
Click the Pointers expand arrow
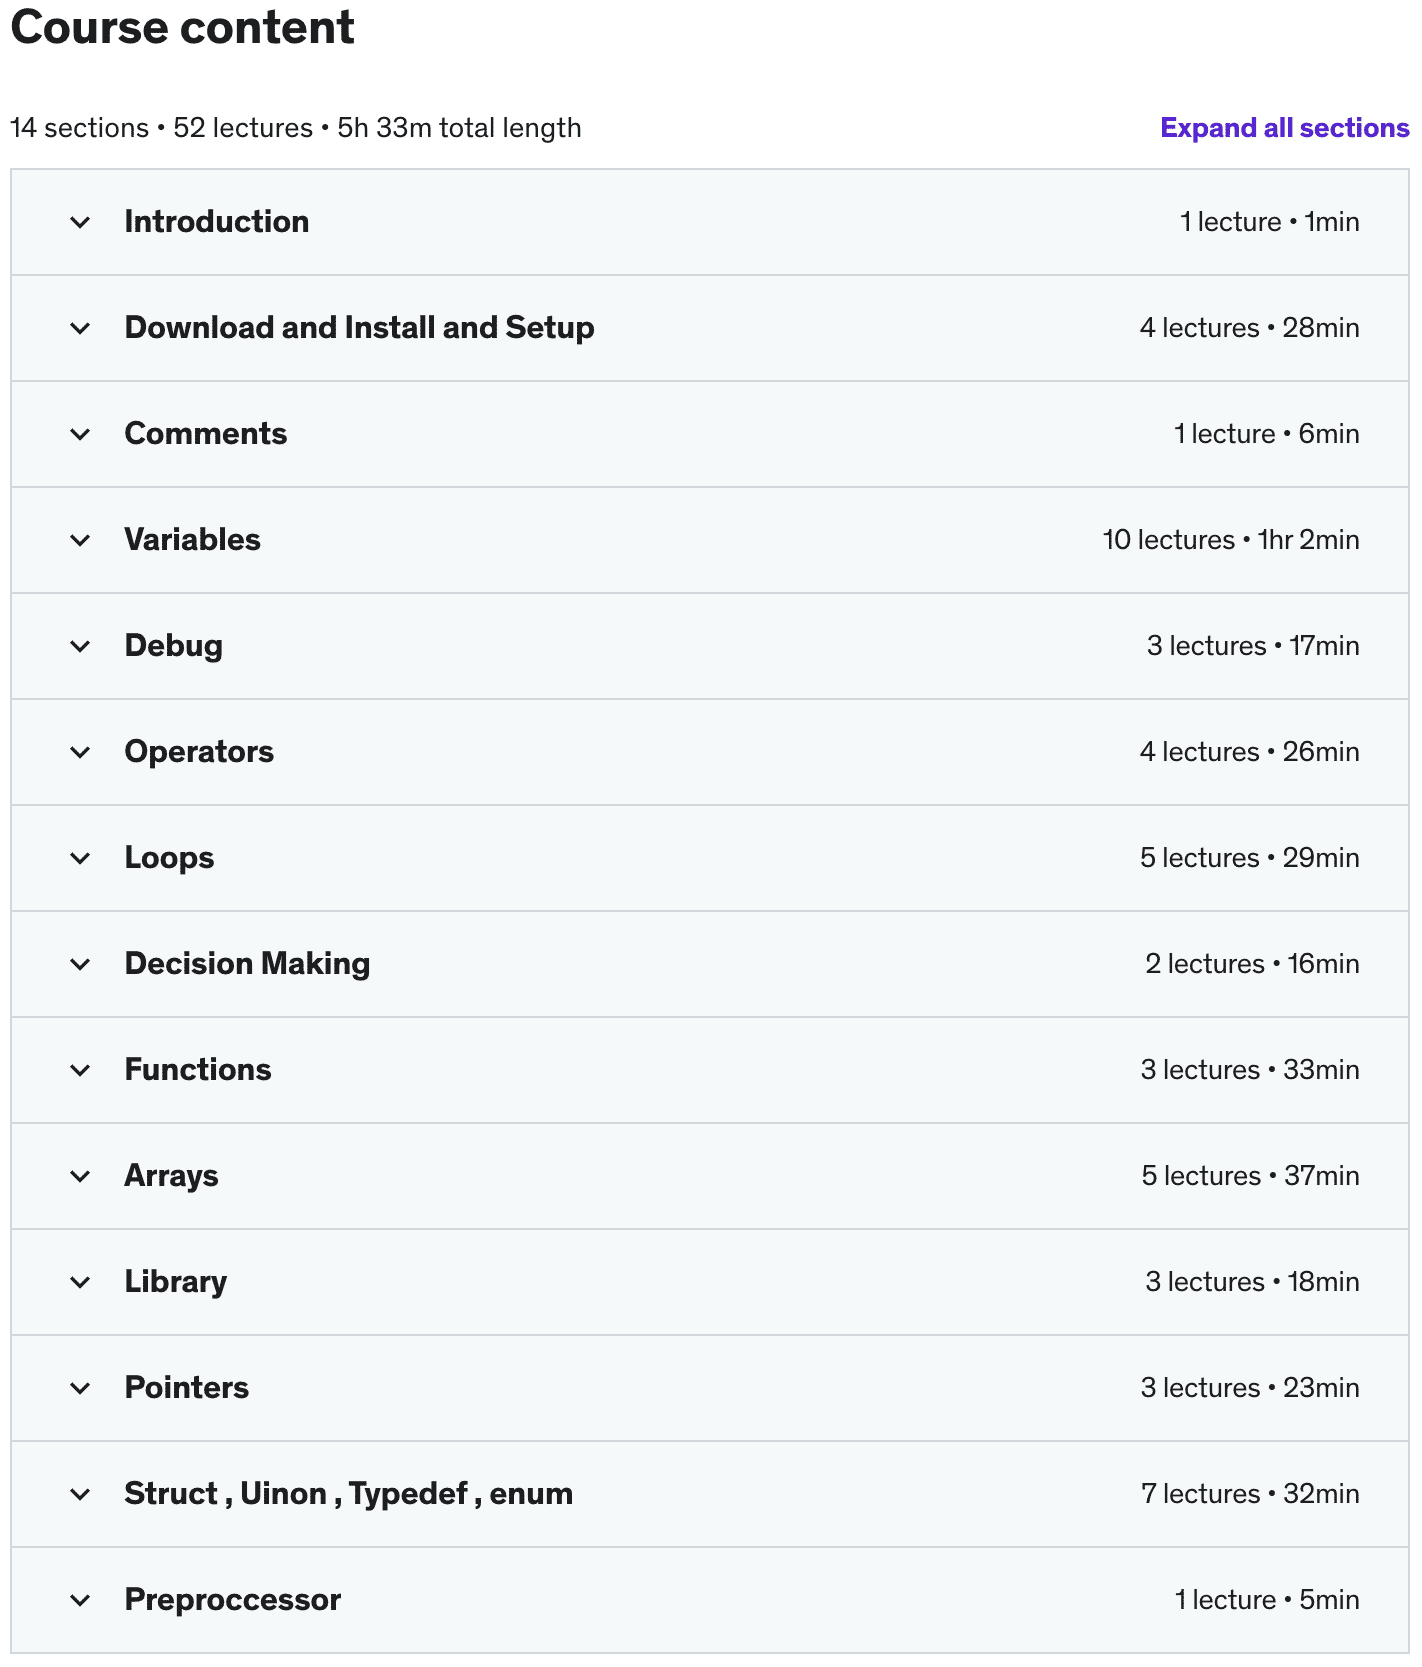[80, 1388]
